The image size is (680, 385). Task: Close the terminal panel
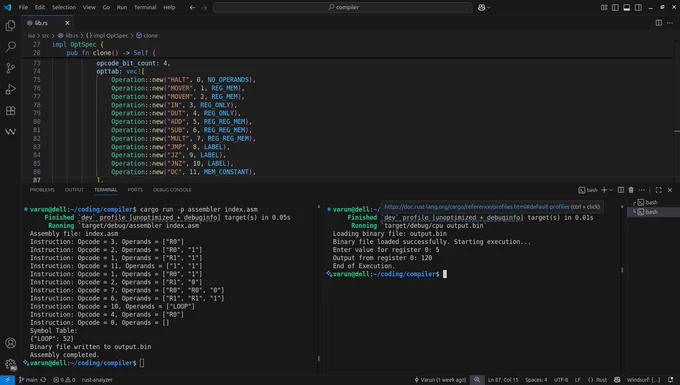click(x=670, y=190)
